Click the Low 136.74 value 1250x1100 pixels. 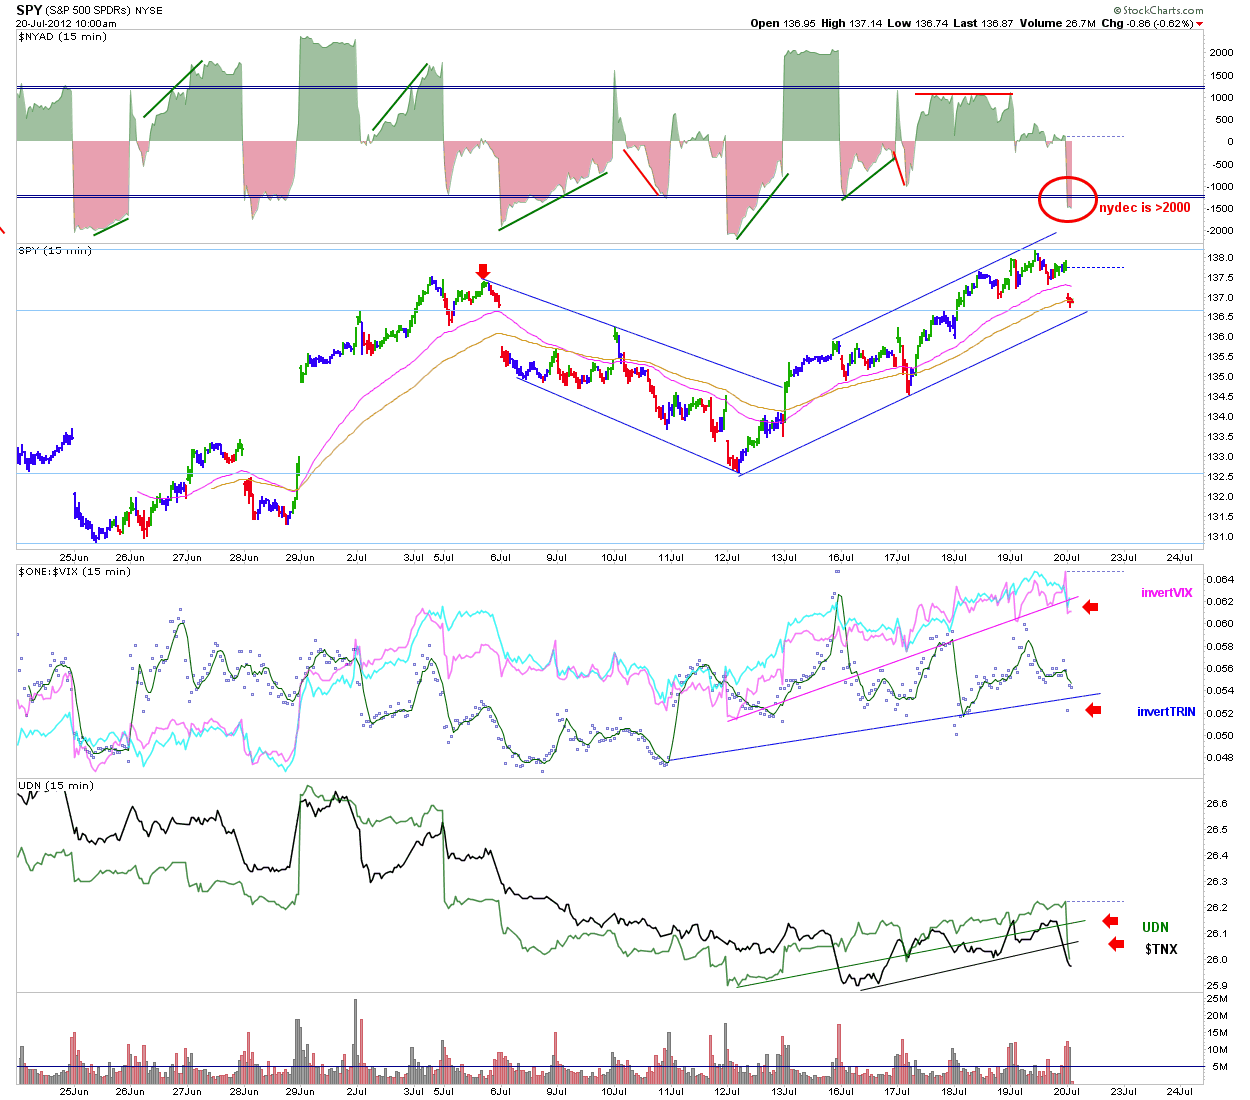[918, 23]
